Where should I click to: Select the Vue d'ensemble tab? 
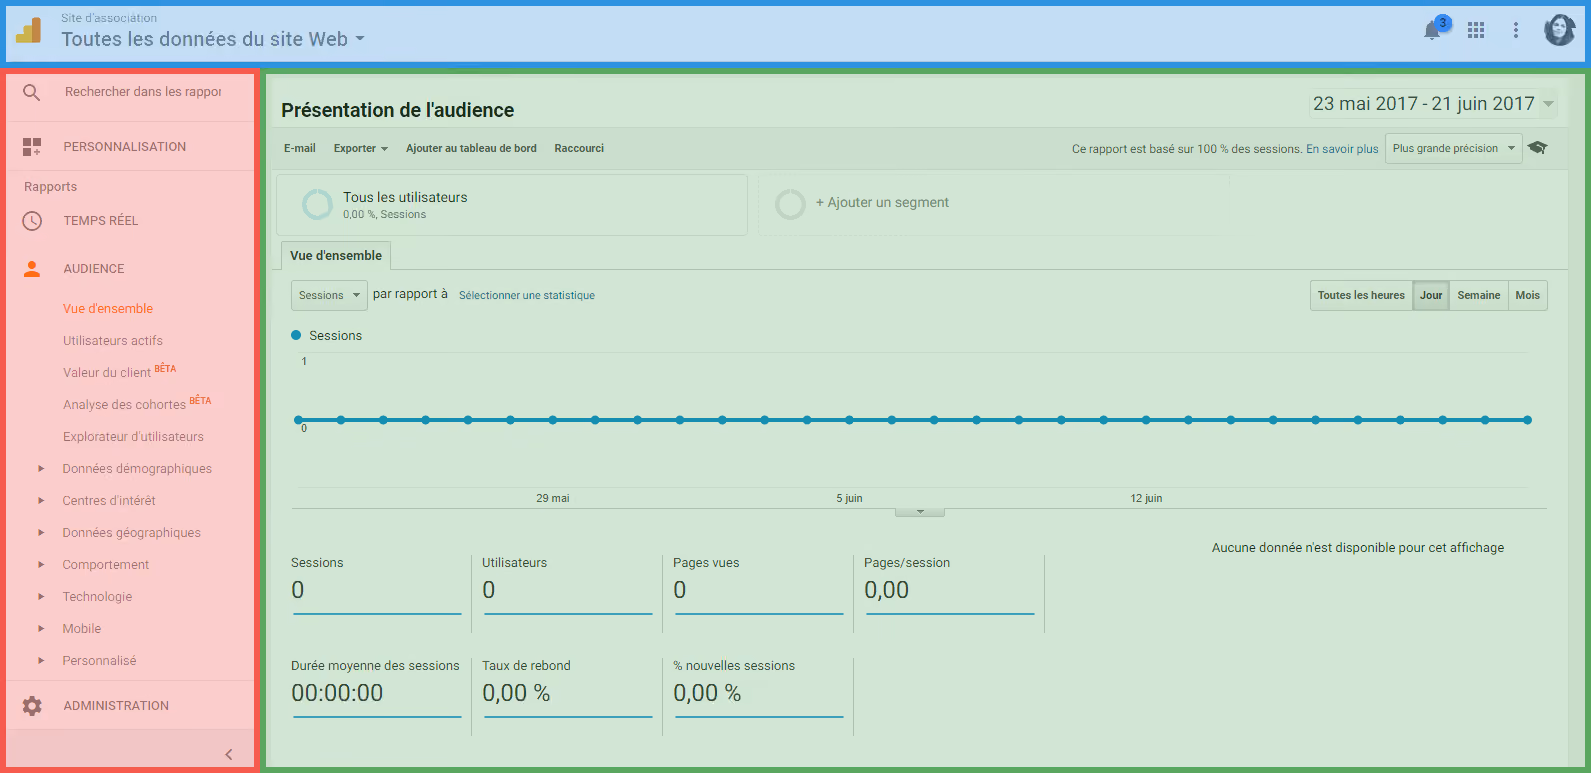point(336,256)
